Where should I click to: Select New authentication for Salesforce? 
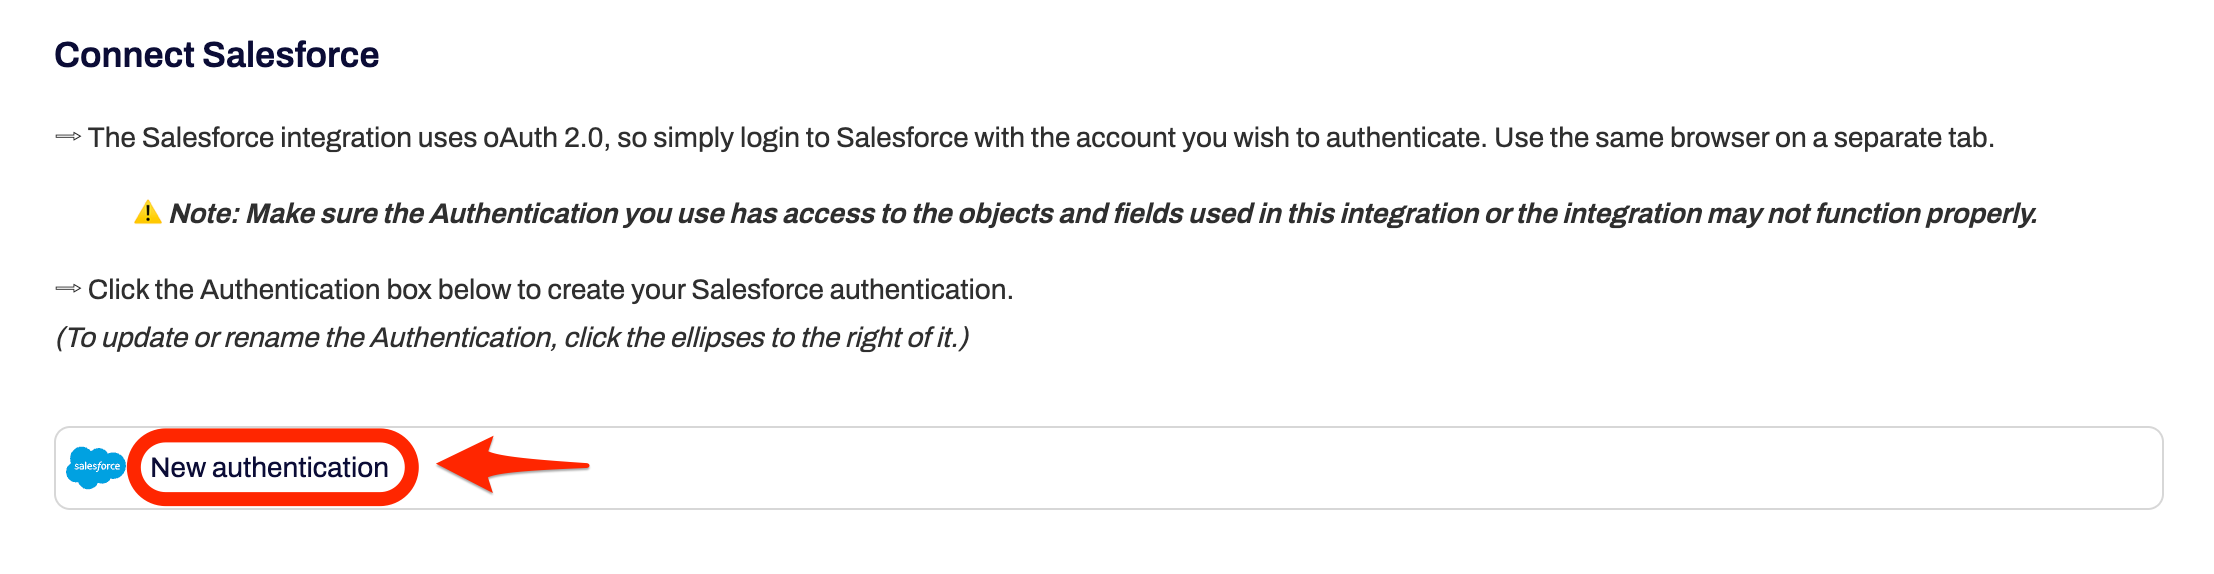(269, 467)
